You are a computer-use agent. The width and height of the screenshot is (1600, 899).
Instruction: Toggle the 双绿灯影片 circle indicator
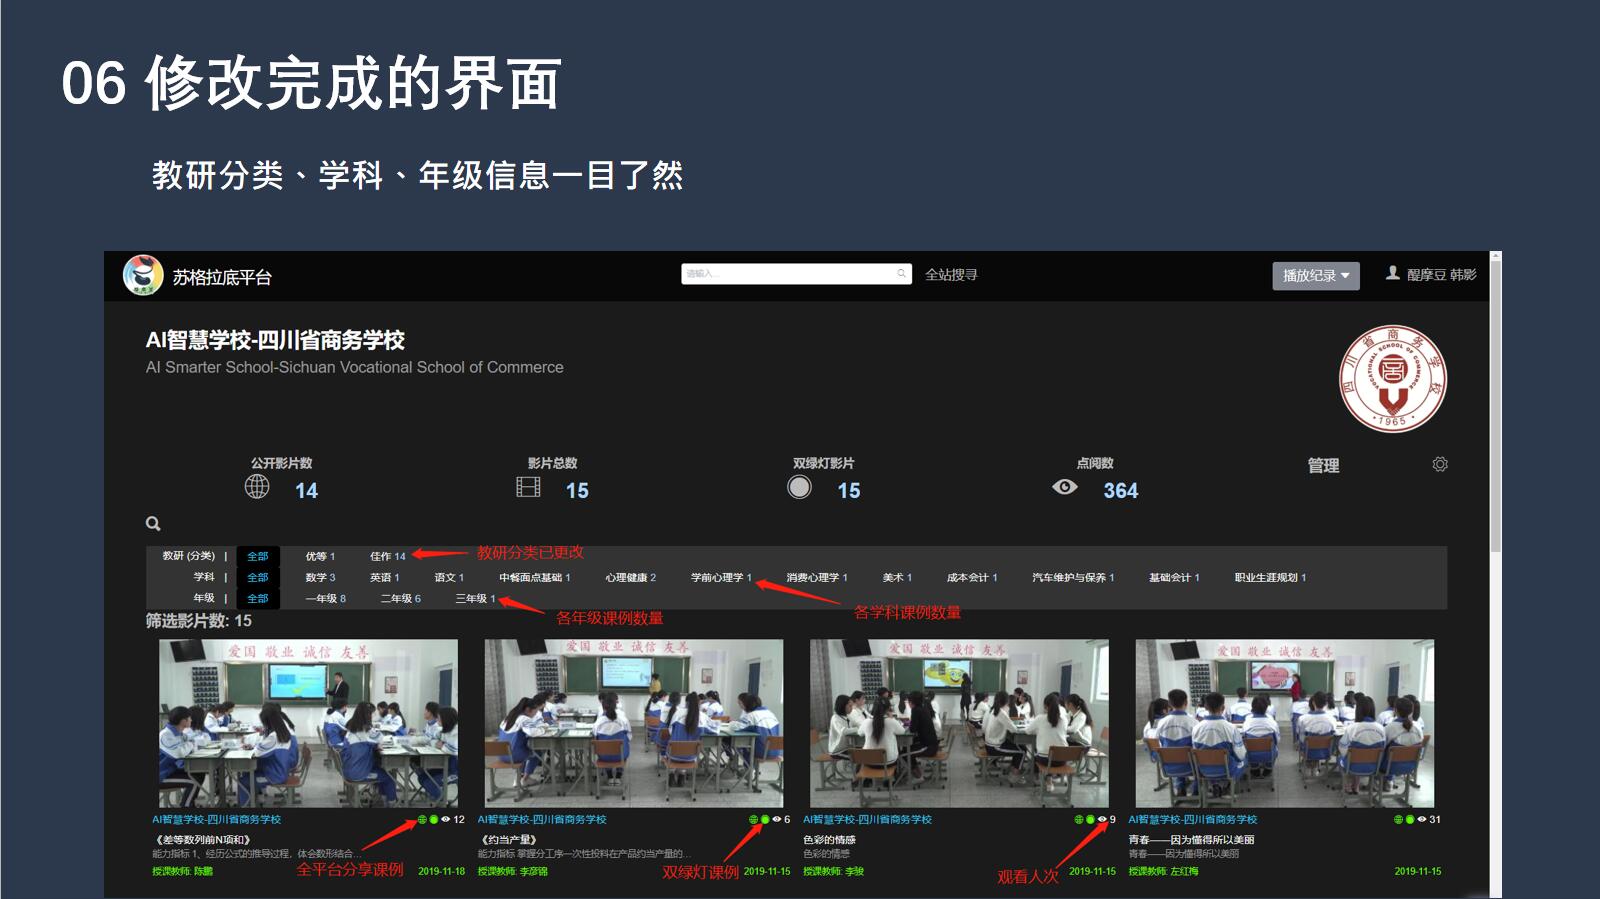pyautogui.click(x=799, y=487)
